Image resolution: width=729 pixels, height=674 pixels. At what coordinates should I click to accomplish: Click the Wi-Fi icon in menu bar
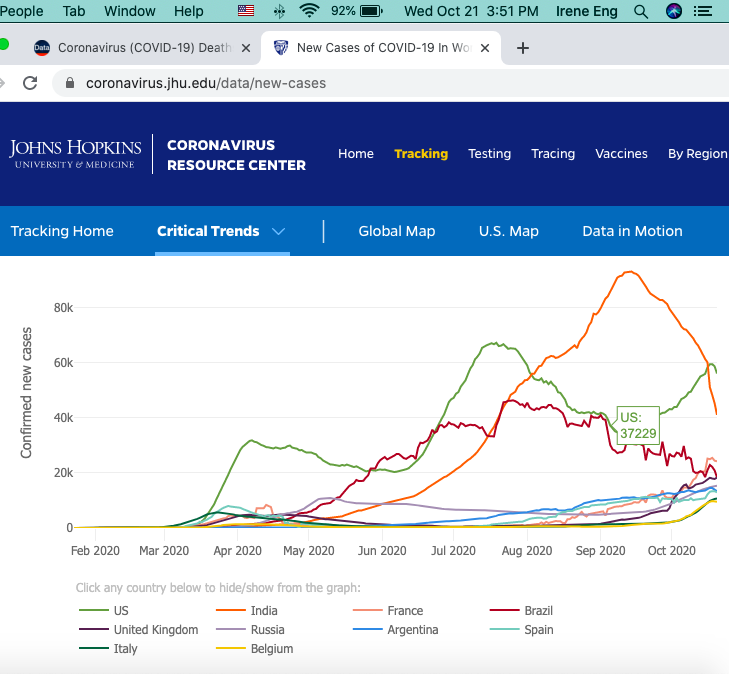[x=309, y=11]
